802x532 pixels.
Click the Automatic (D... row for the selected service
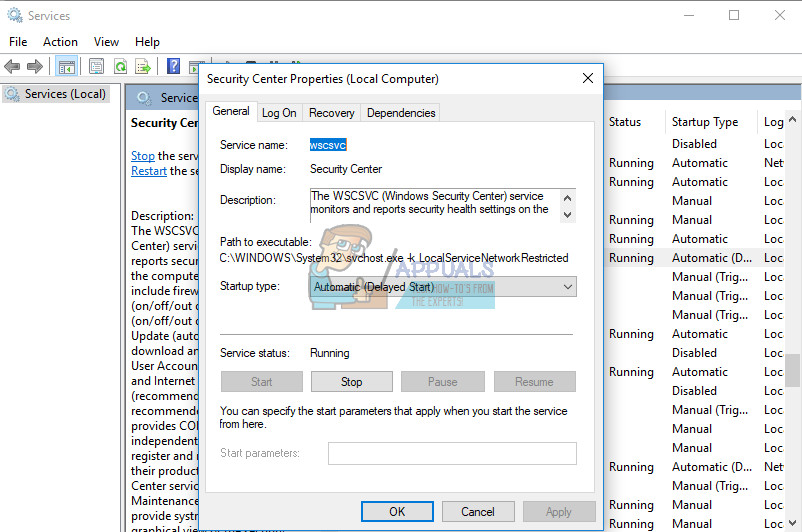pos(712,258)
